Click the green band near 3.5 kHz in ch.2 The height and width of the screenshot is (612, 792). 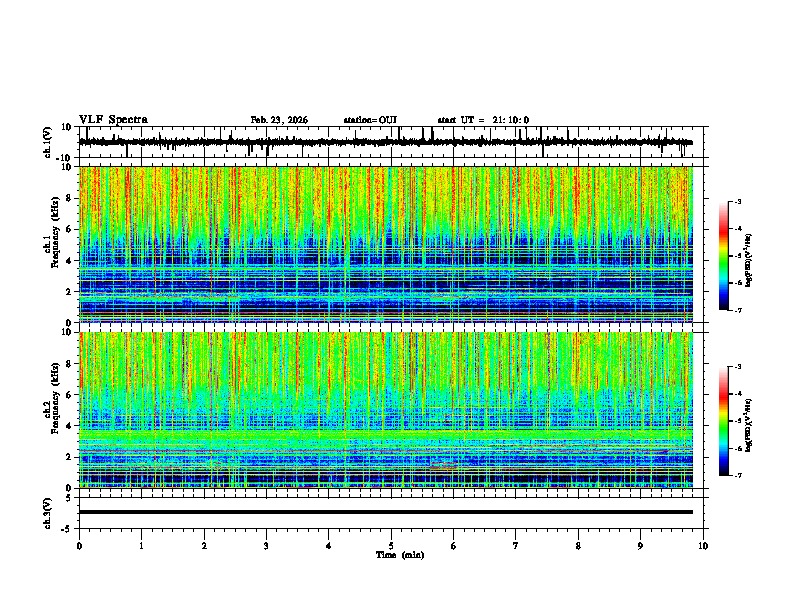(386, 434)
